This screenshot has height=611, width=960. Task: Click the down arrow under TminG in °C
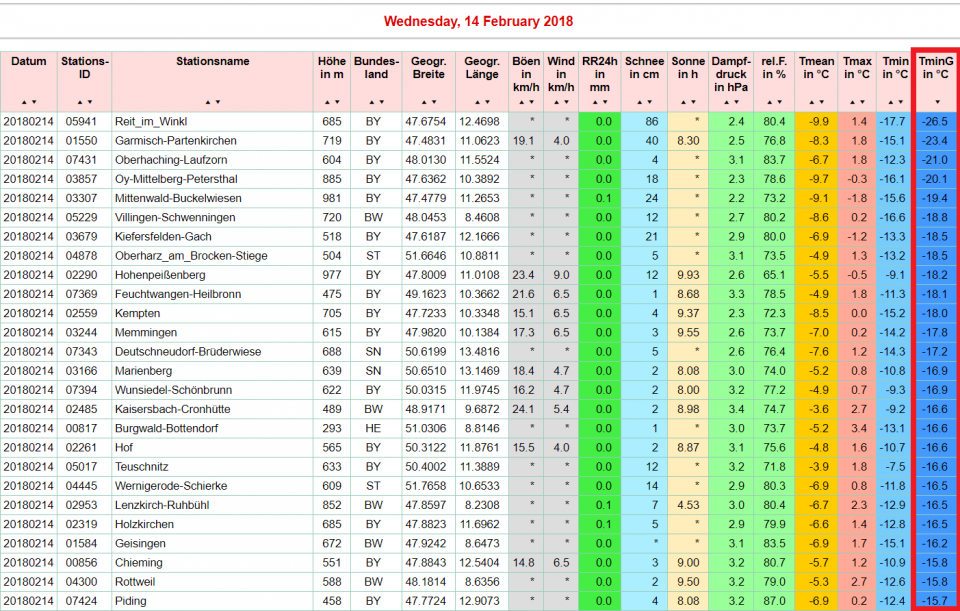(937, 103)
